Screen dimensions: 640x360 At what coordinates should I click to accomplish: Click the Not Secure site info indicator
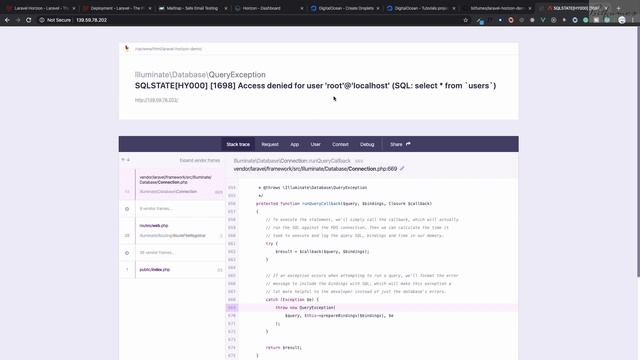[55, 20]
